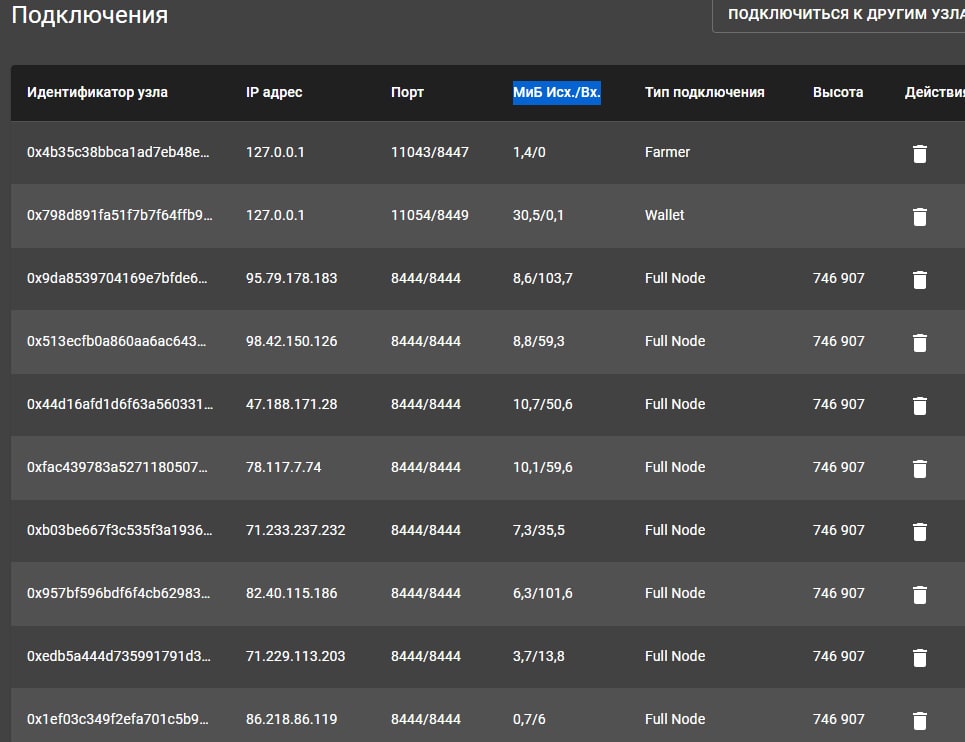Click traffic value 8,8/59,3

pyautogui.click(x=539, y=341)
